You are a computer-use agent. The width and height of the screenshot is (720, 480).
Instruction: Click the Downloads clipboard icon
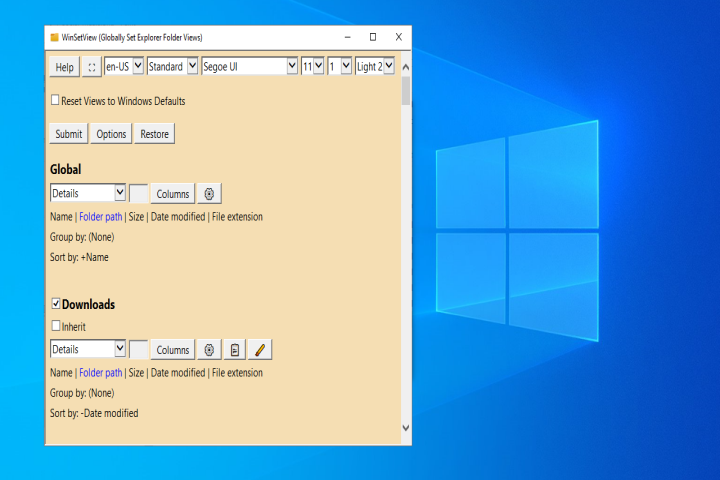coord(235,350)
